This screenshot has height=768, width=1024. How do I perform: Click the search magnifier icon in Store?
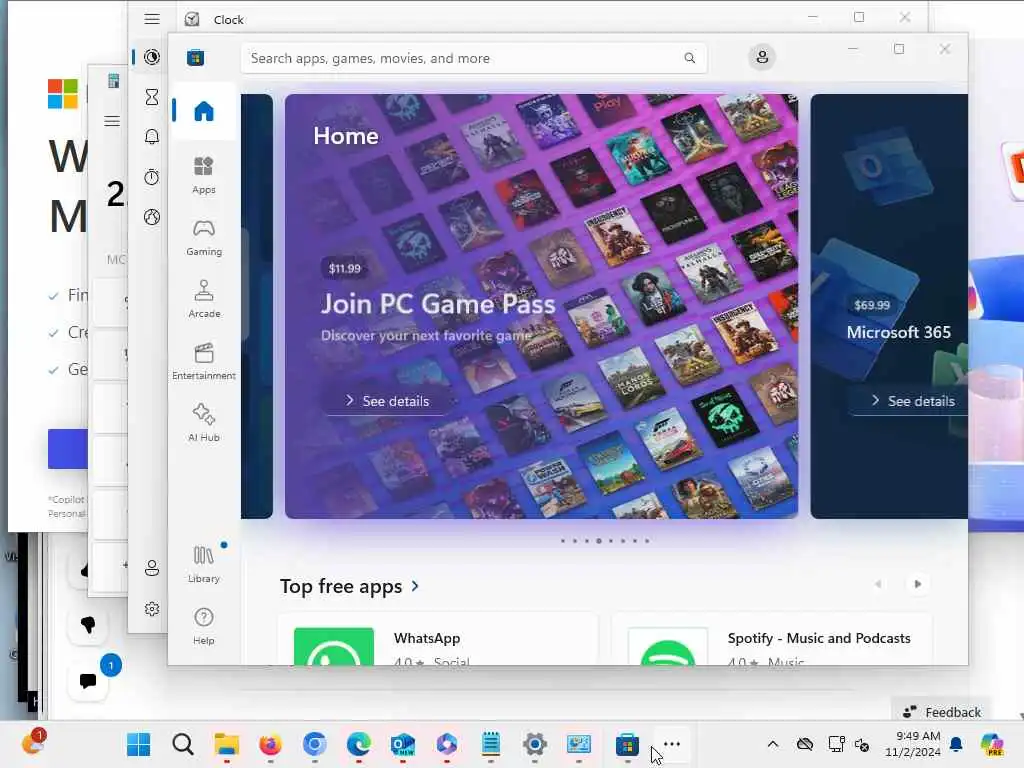690,58
